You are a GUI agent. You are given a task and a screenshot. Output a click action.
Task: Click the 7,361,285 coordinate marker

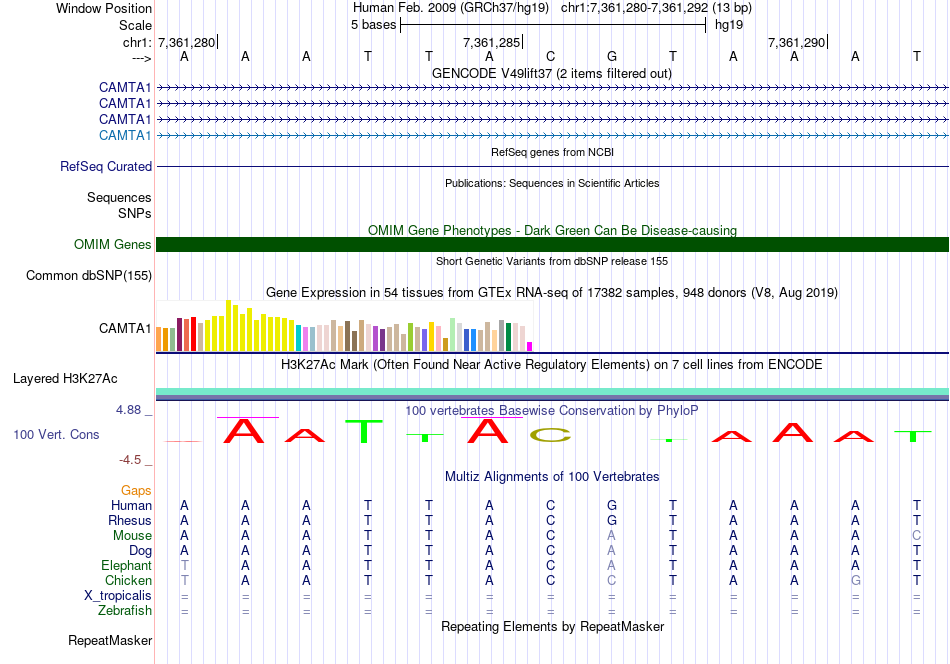coord(491,42)
